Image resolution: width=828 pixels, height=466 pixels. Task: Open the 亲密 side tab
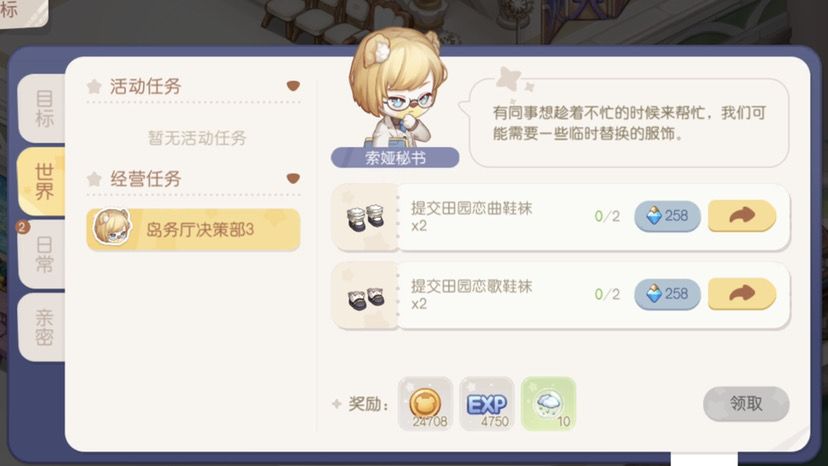pos(43,327)
